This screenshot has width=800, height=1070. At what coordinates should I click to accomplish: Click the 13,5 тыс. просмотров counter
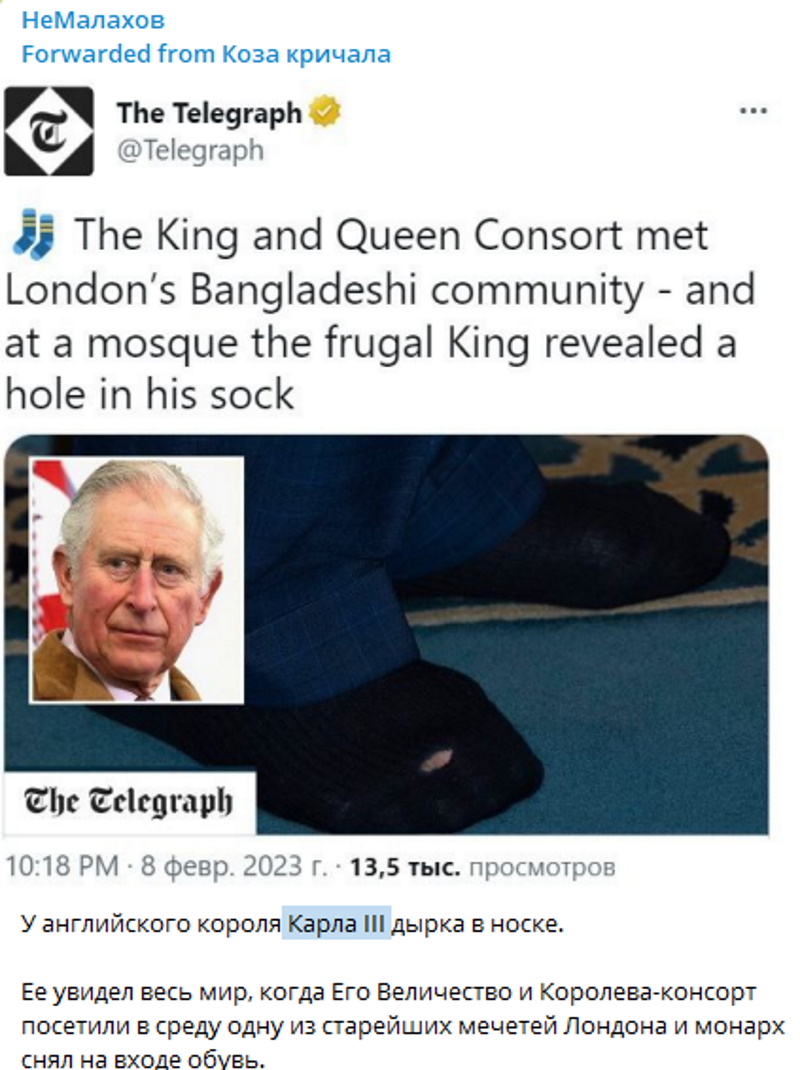483,867
